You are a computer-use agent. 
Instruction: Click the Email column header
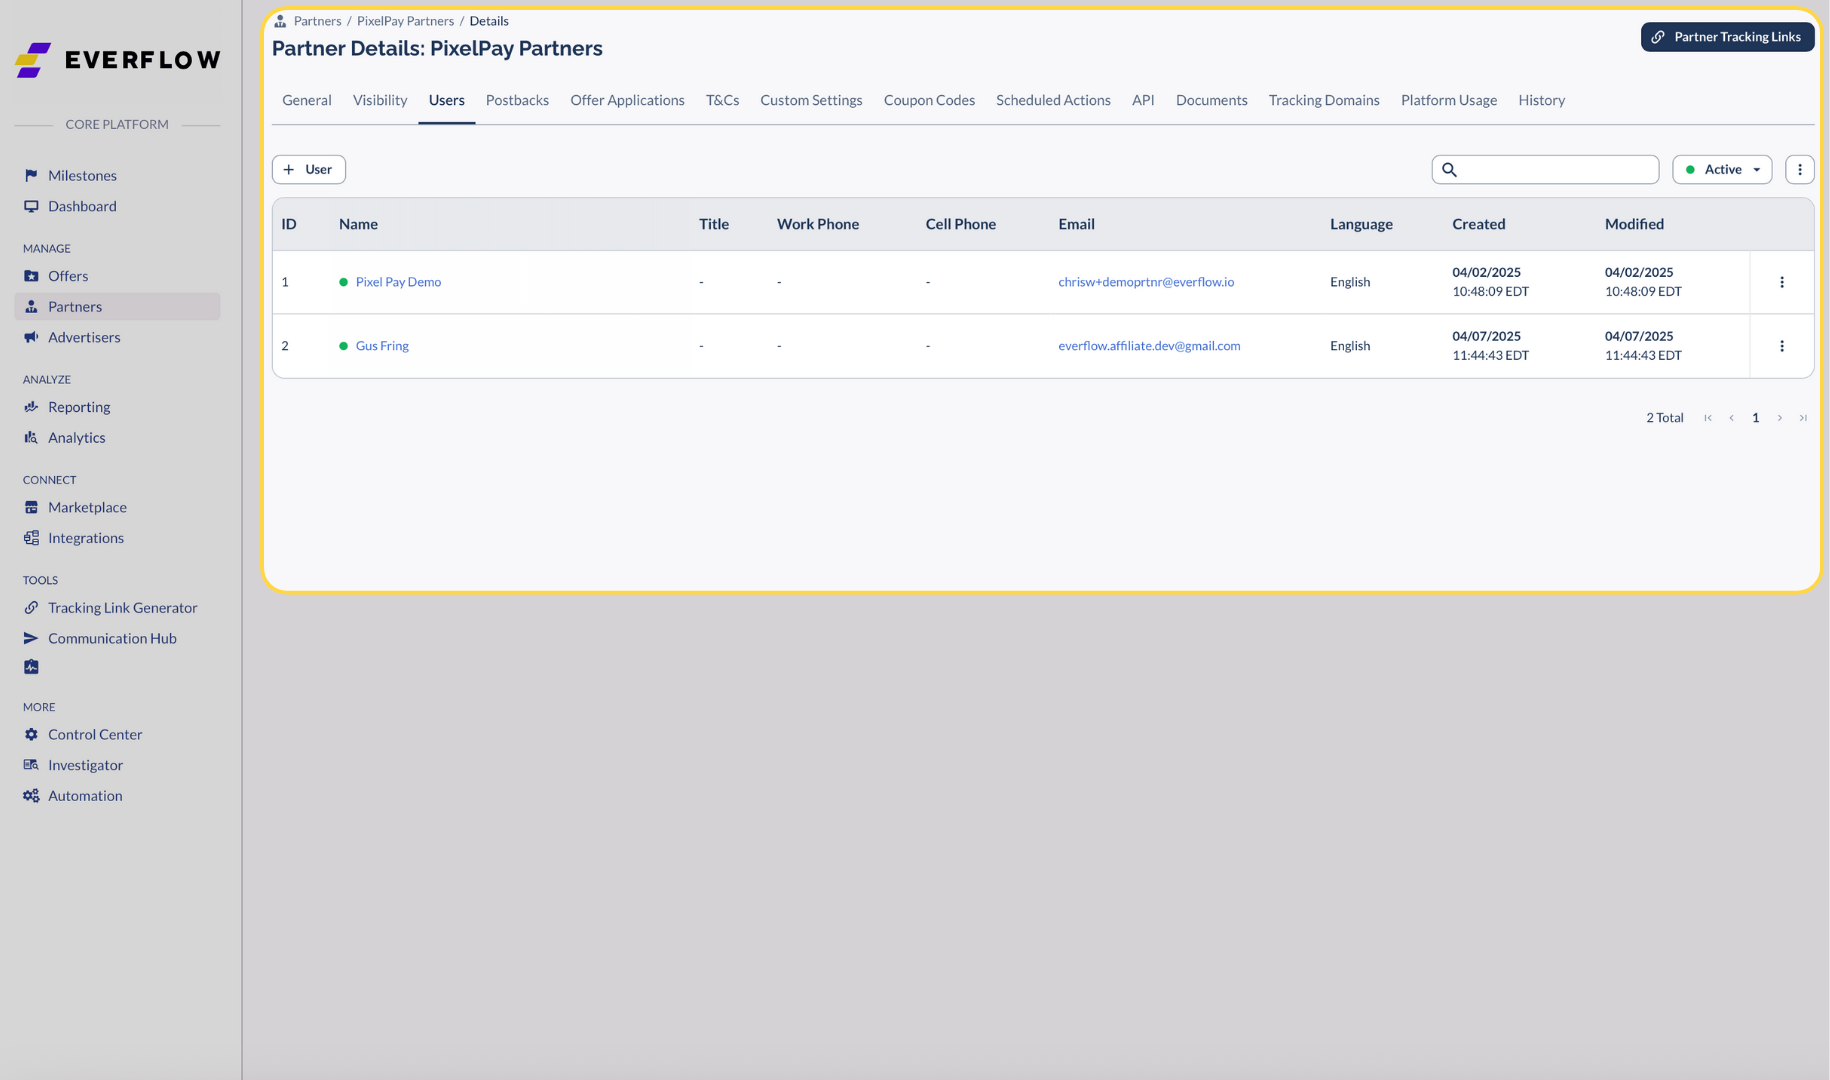coord(1076,224)
